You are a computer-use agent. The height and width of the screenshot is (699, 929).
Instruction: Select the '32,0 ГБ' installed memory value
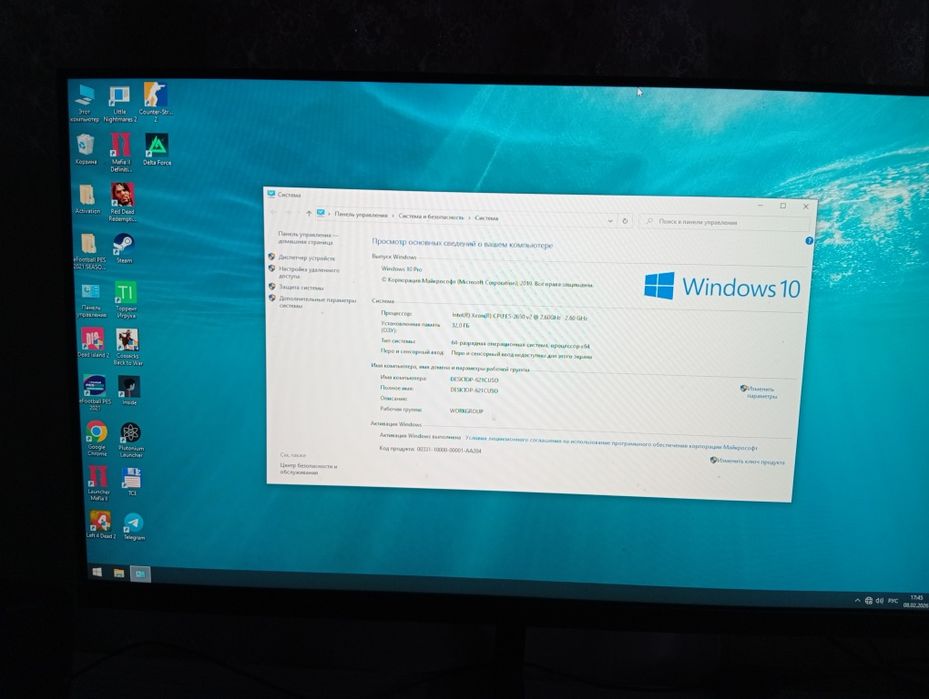pos(460,326)
